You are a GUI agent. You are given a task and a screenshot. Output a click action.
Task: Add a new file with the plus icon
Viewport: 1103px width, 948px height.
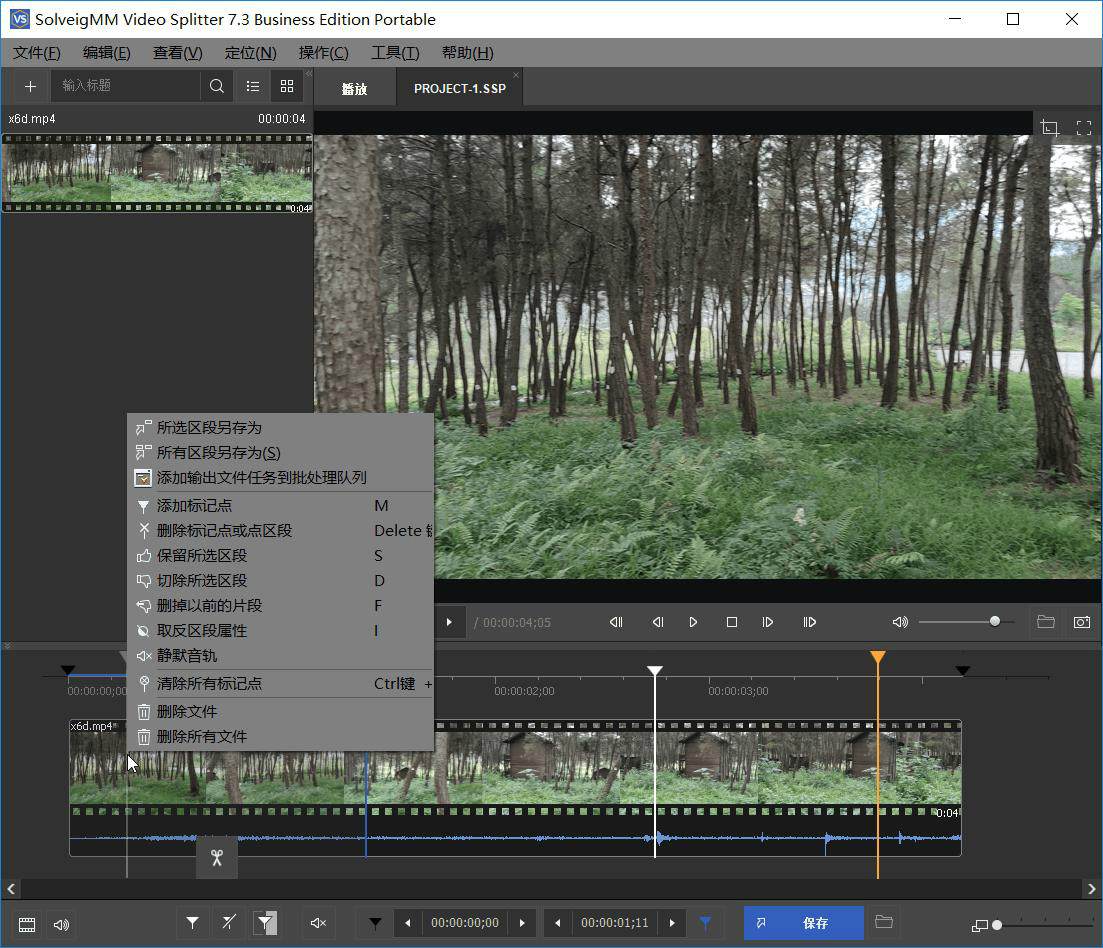point(29,86)
